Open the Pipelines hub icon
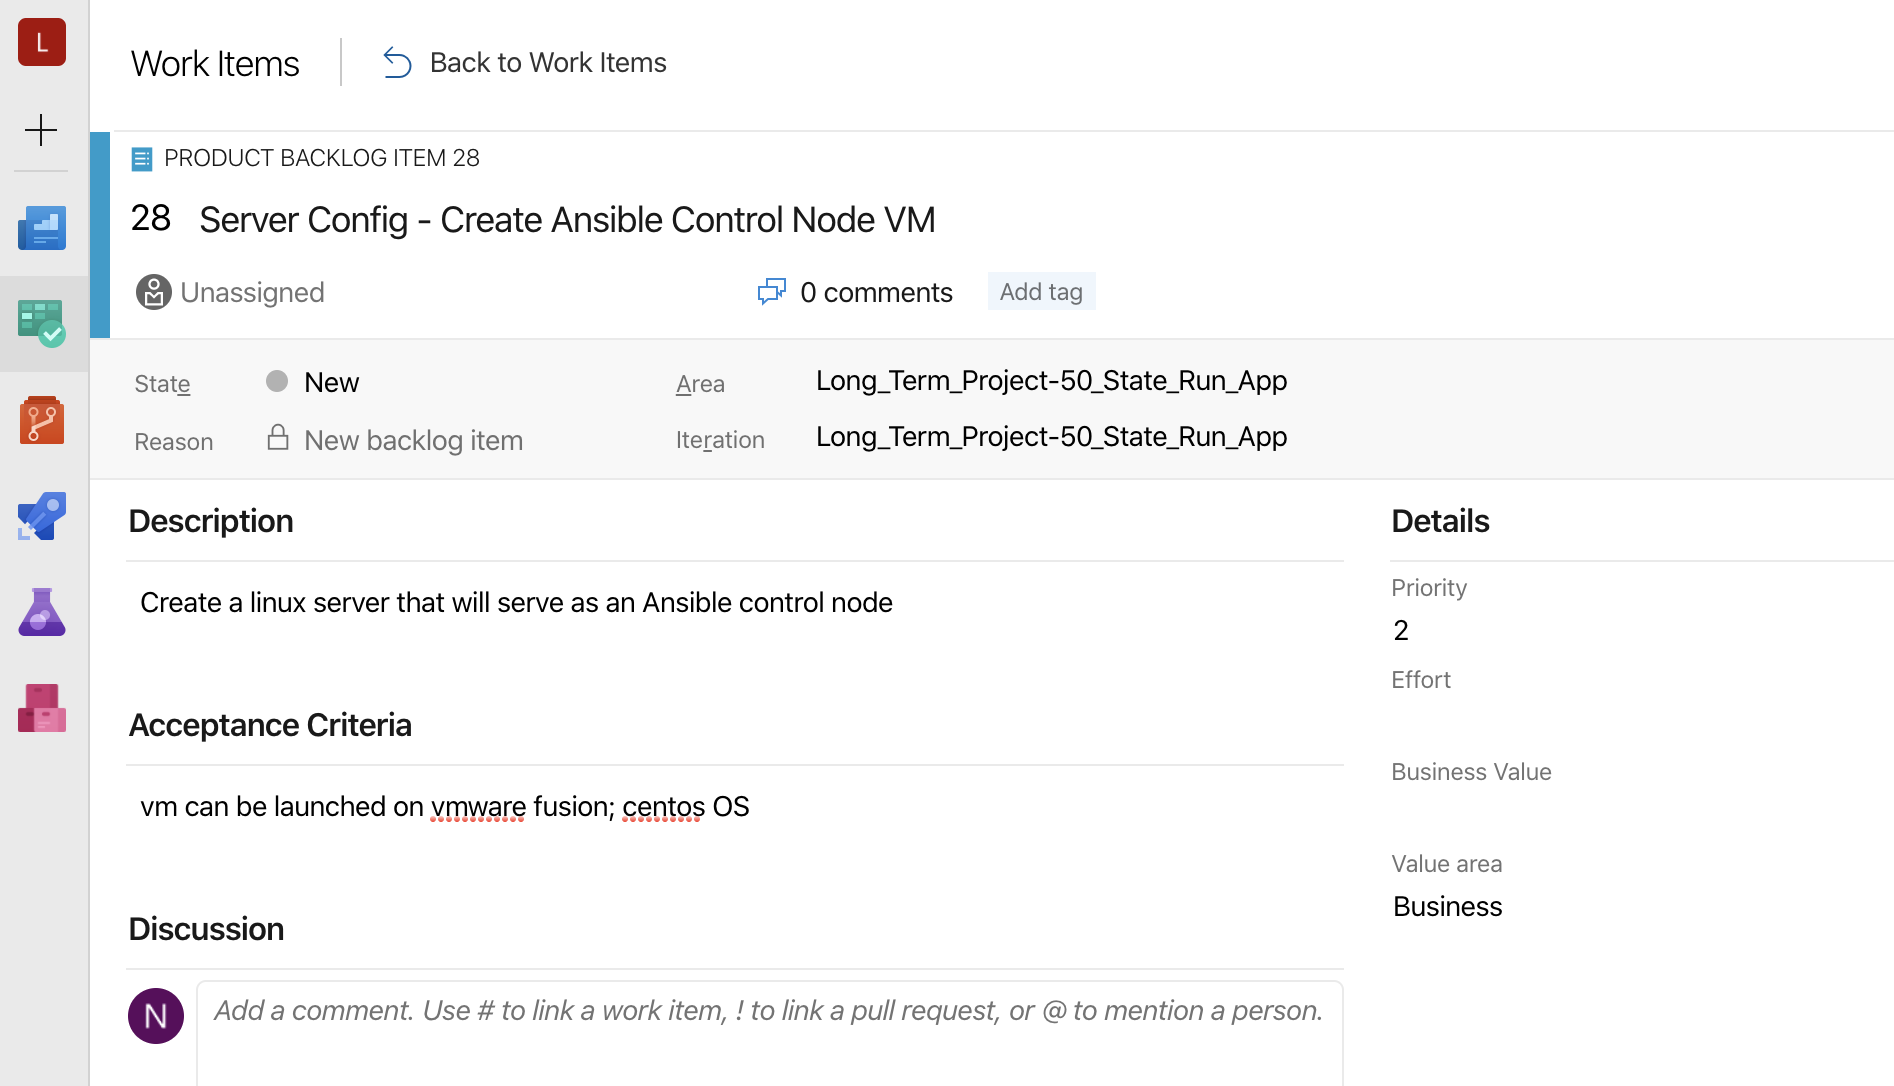1894x1086 pixels. [42, 516]
